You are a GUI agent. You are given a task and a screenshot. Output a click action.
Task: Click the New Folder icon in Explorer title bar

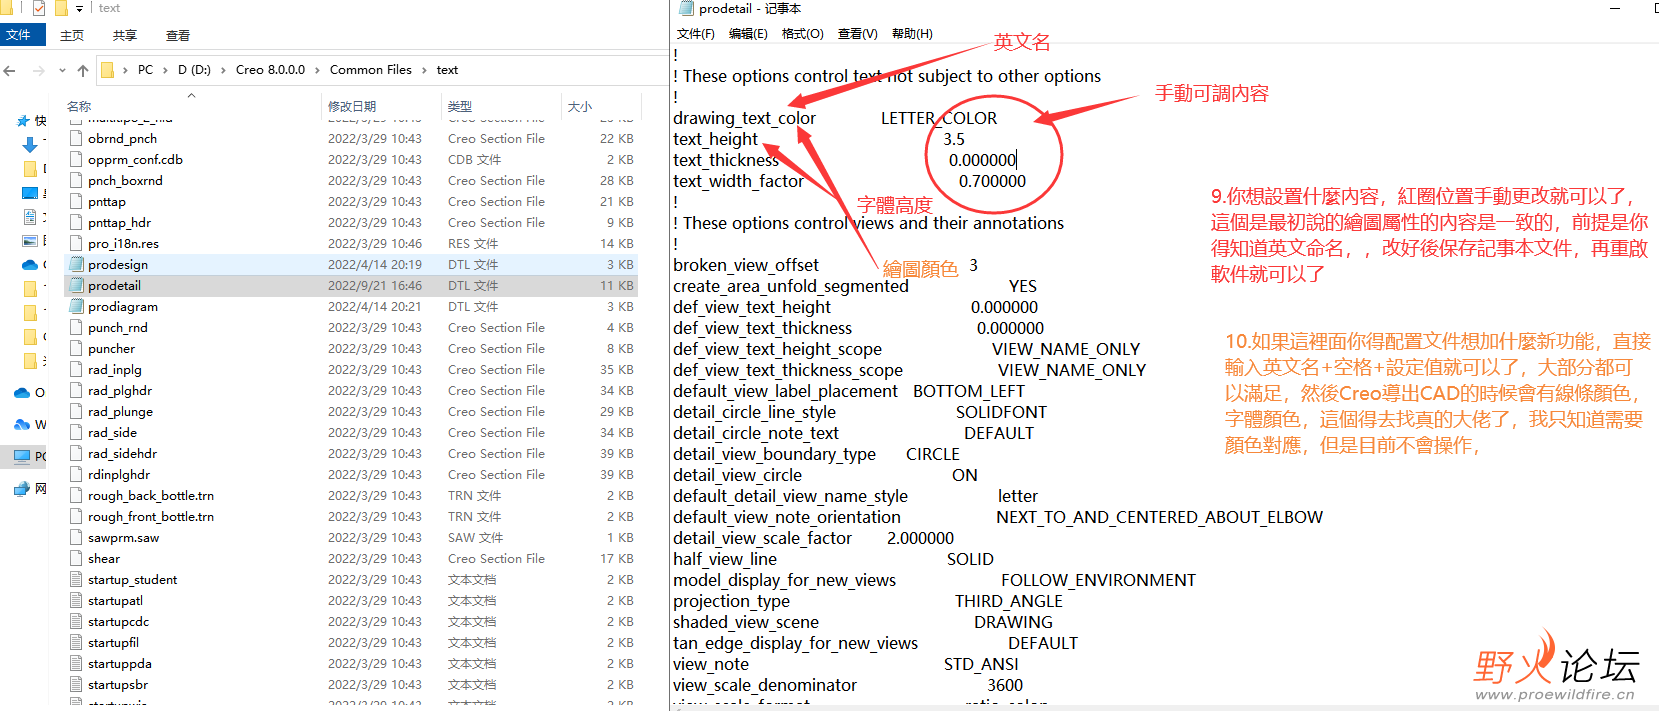61,8
